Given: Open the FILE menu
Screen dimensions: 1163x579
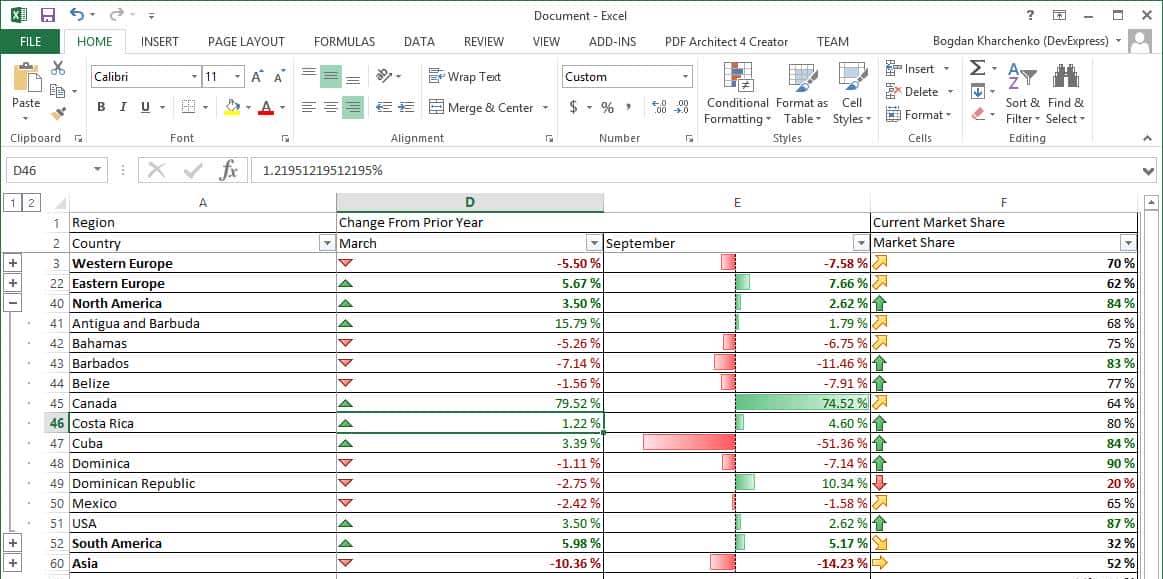Looking at the screenshot, I should pyautogui.click(x=30, y=41).
